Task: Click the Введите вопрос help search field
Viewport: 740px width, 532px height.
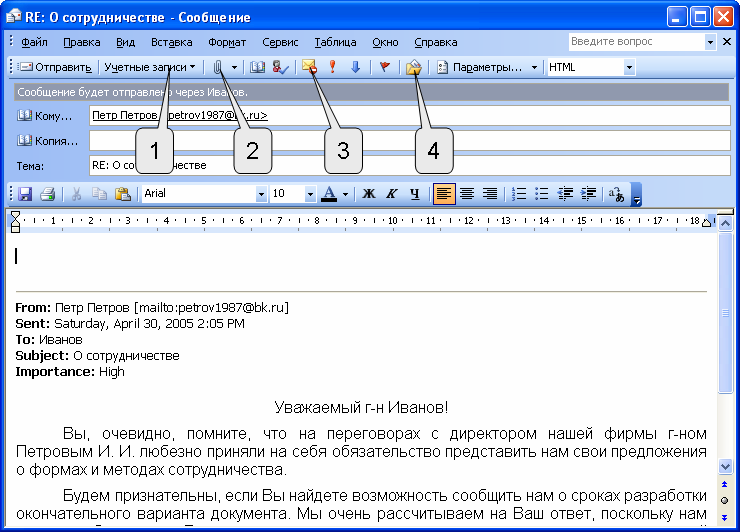Action: 637,42
